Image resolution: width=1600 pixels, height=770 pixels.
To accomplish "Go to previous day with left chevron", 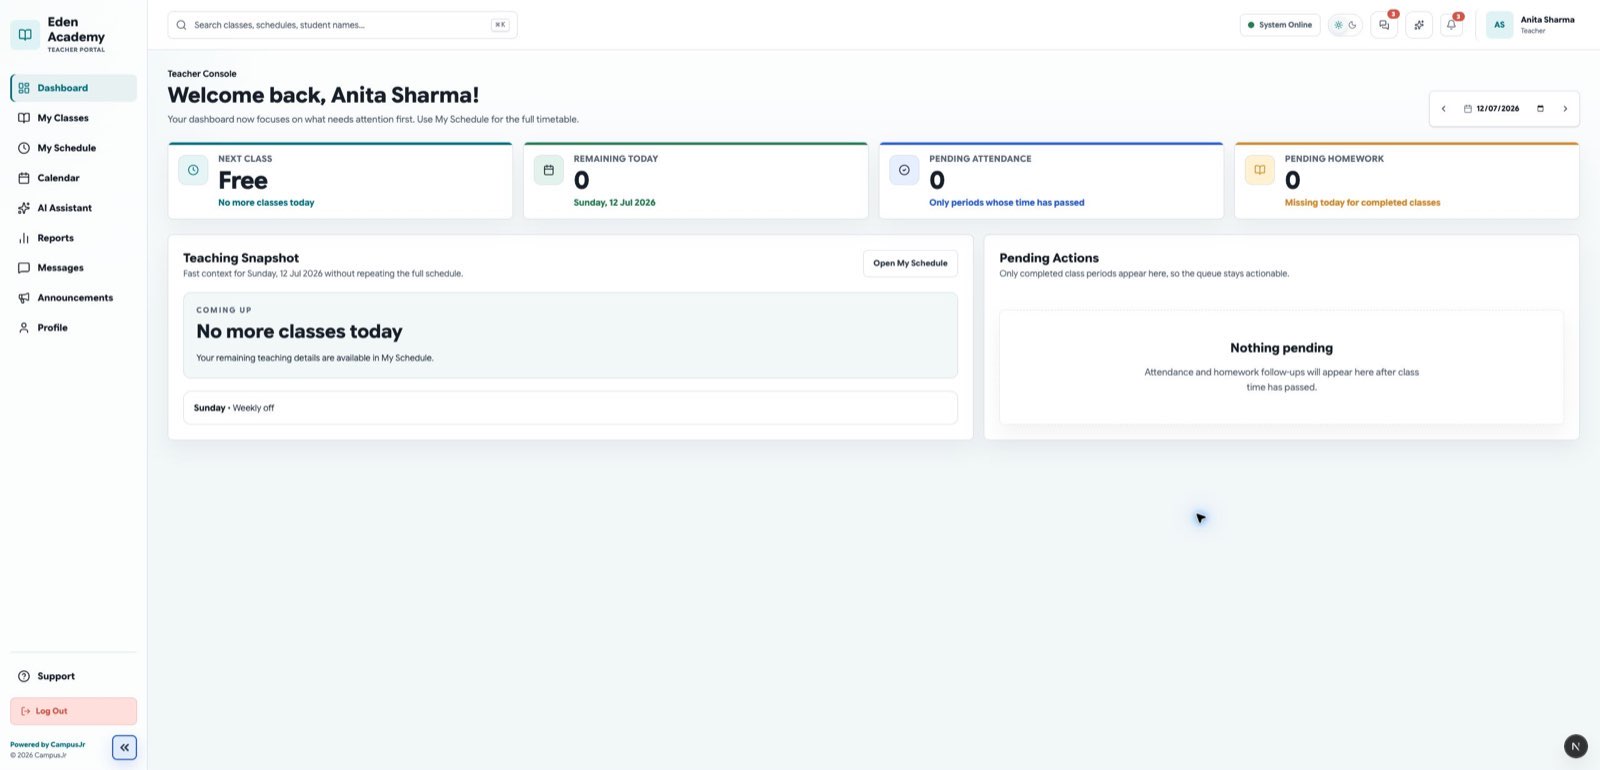I will [1443, 109].
